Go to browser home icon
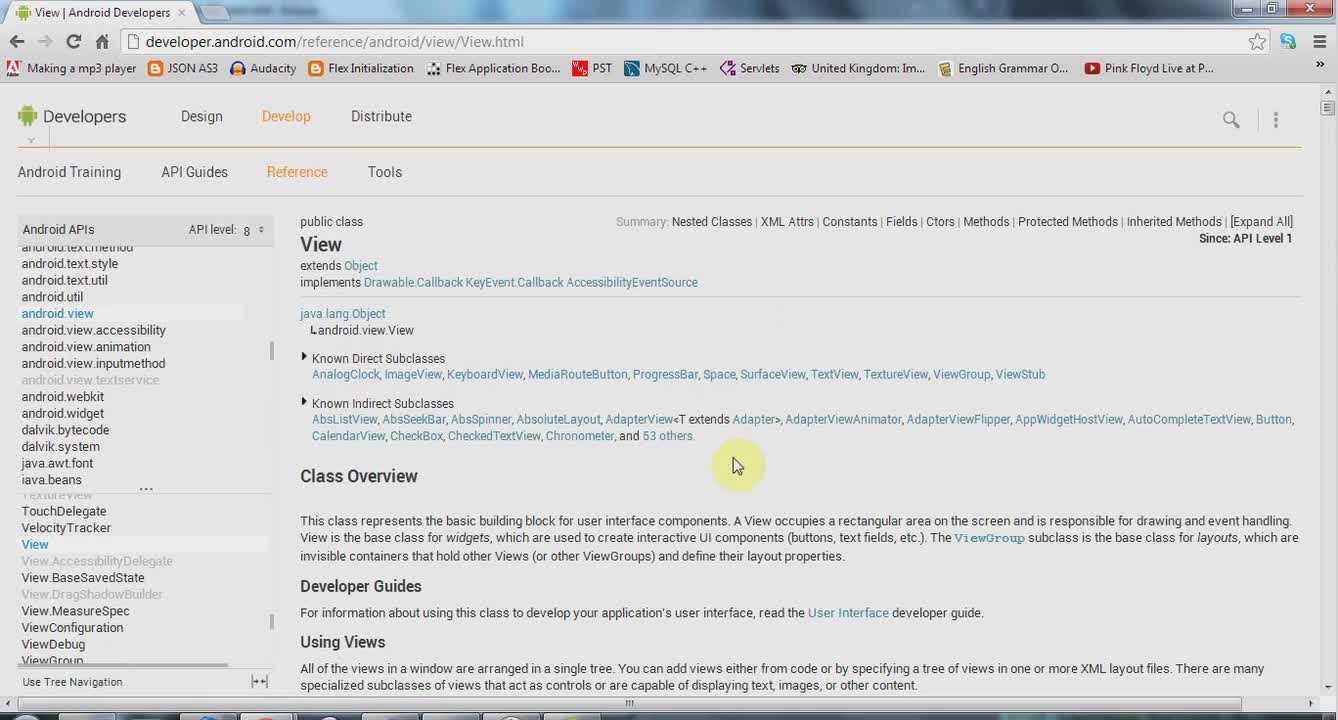The width and height of the screenshot is (1338, 720). pos(102,41)
